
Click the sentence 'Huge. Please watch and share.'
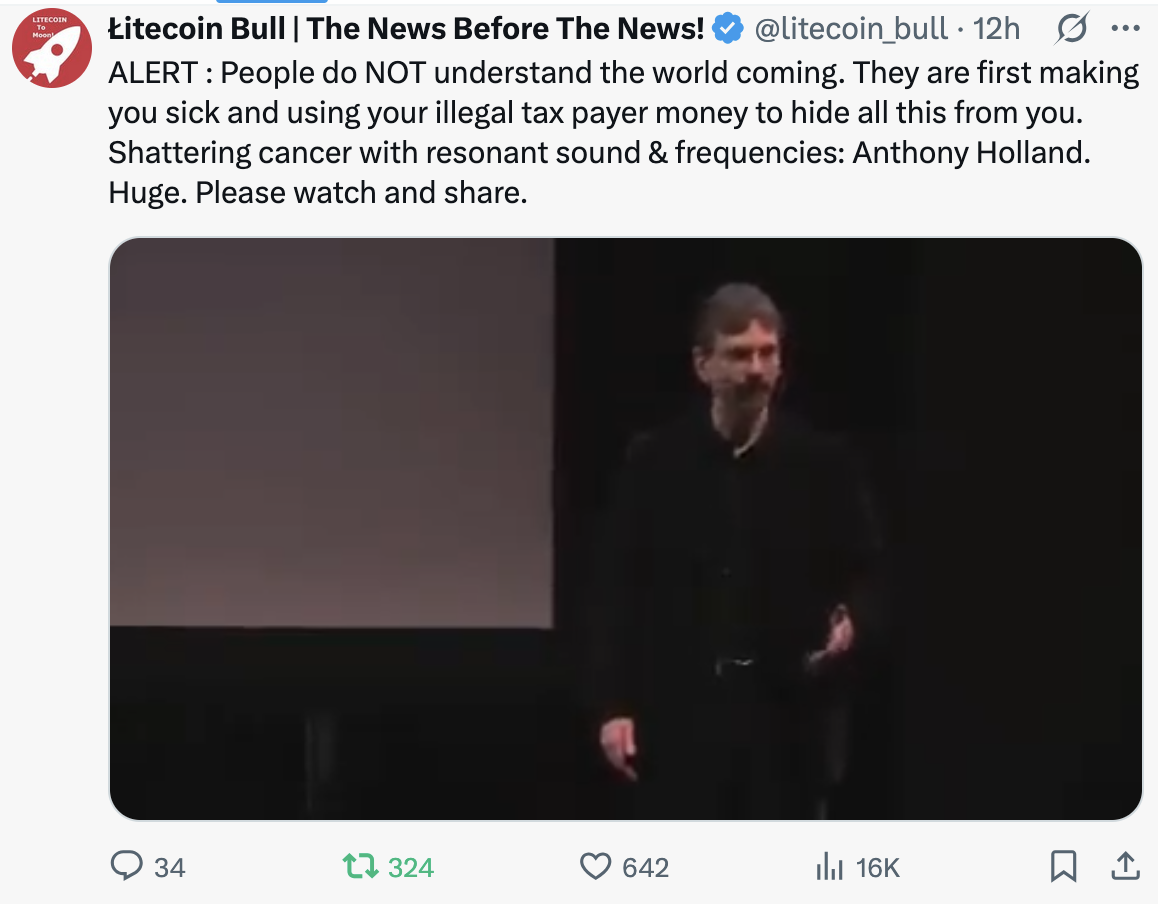[x=318, y=193]
